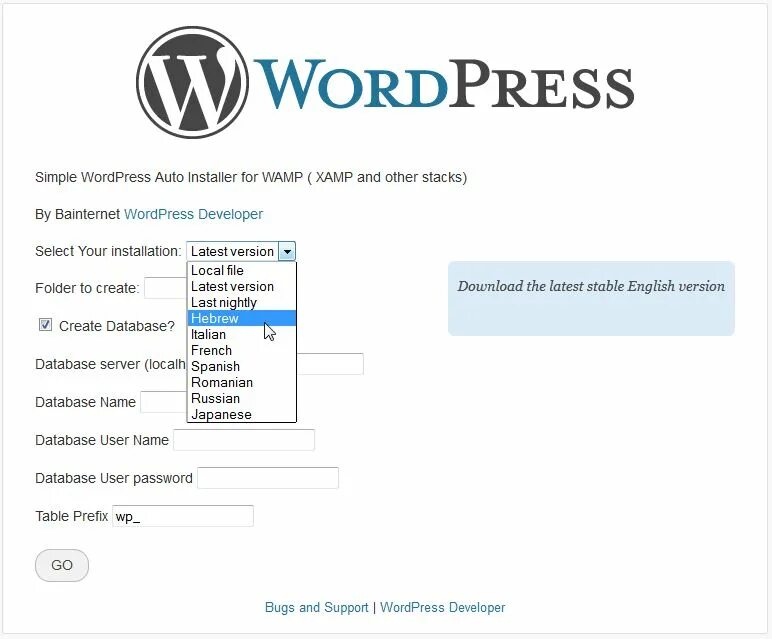Select 'Local file' from installation list
This screenshot has width=772, height=639.
(x=242, y=270)
